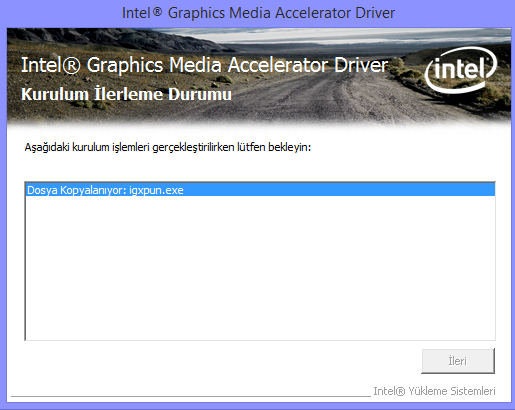Select the 'Dosya Kopyalanıyor: igxpun.exe' list entry
Screen dimensions: 515x410
(x=260, y=190)
